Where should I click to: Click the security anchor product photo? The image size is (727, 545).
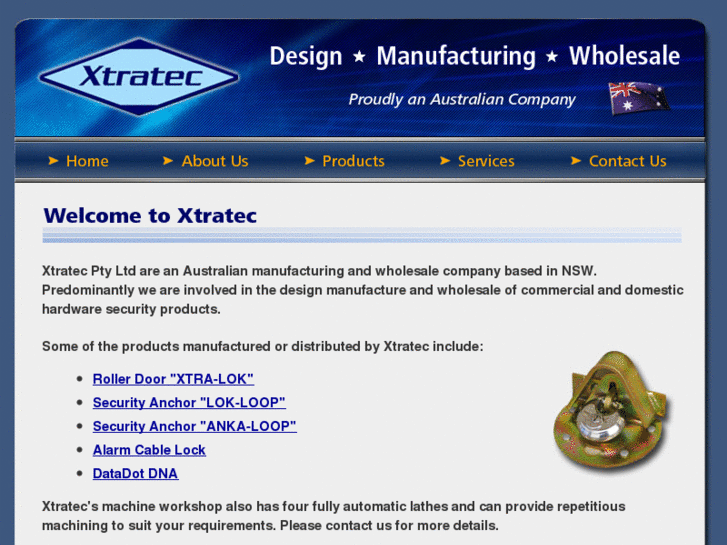pyautogui.click(x=612, y=411)
